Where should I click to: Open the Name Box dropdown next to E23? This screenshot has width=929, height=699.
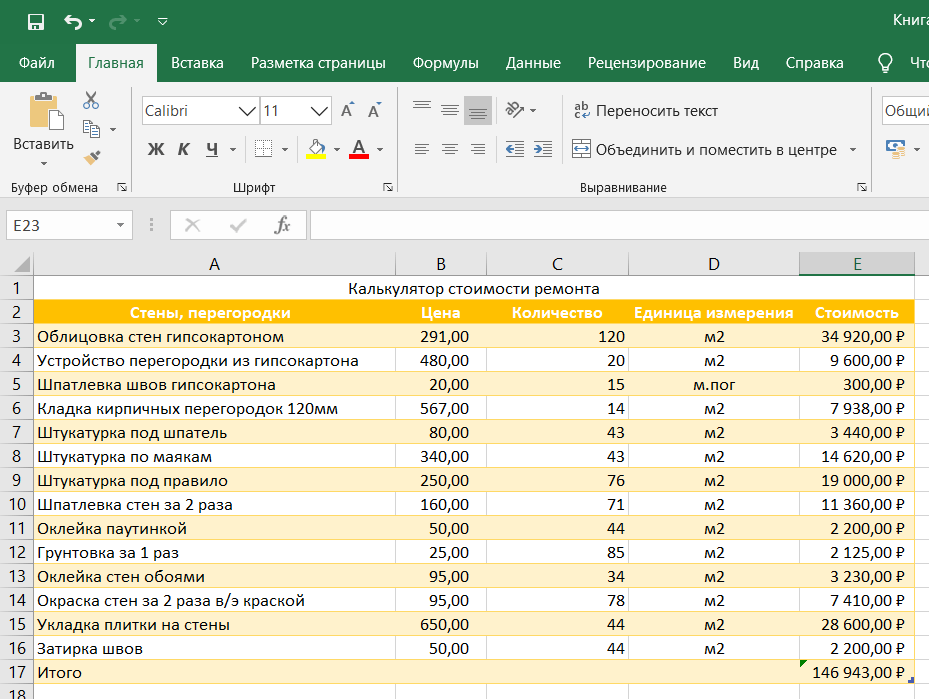121,226
